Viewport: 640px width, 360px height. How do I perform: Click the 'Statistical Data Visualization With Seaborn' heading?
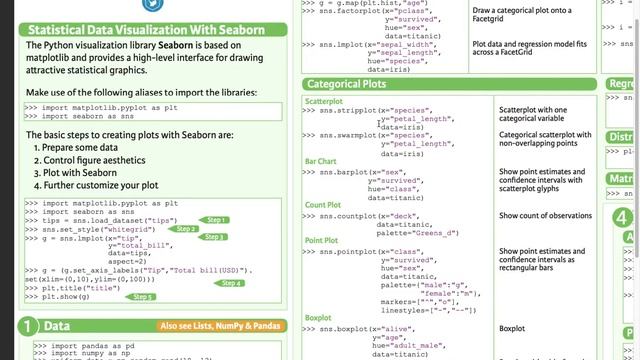(147, 30)
